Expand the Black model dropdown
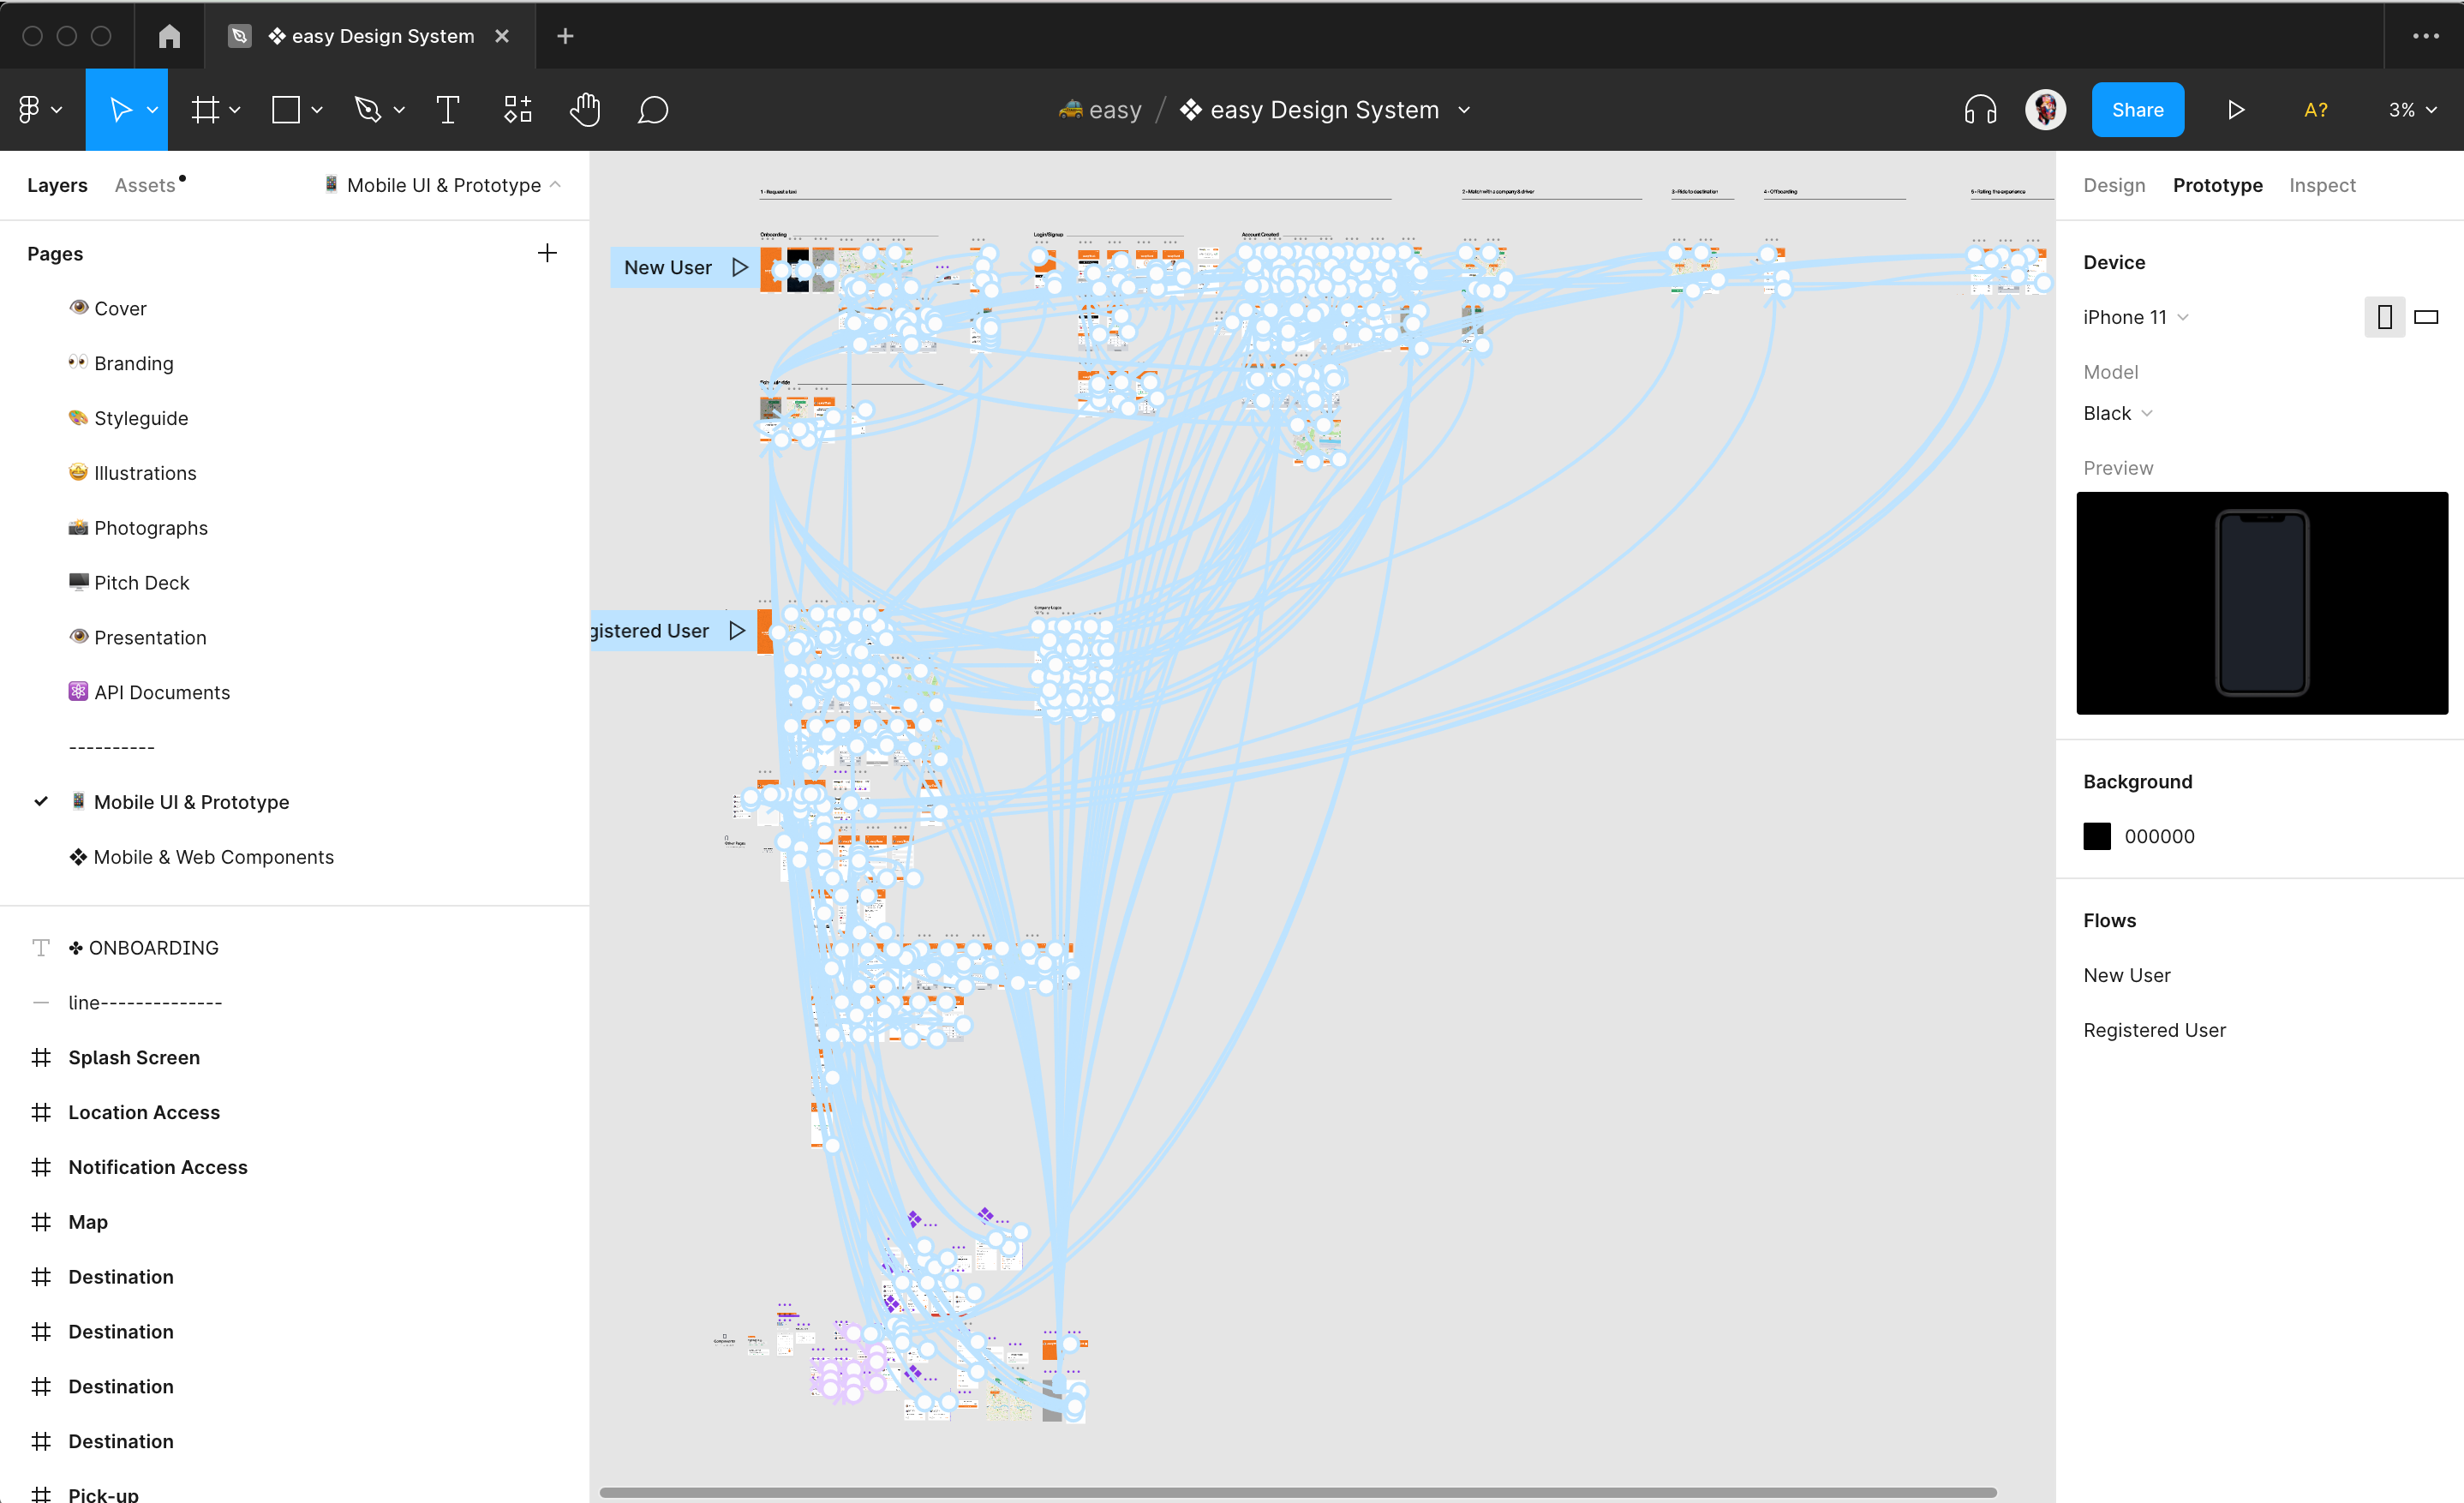Viewport: 2464px width, 1503px height. 2117,413
